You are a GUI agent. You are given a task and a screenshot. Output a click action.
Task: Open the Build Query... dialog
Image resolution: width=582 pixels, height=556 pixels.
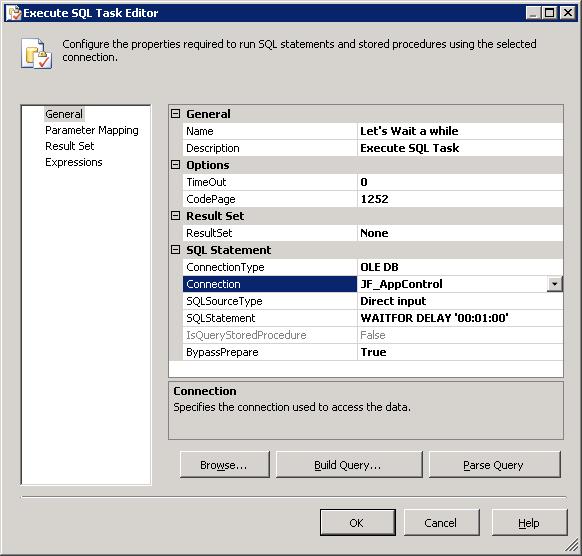[x=349, y=465]
